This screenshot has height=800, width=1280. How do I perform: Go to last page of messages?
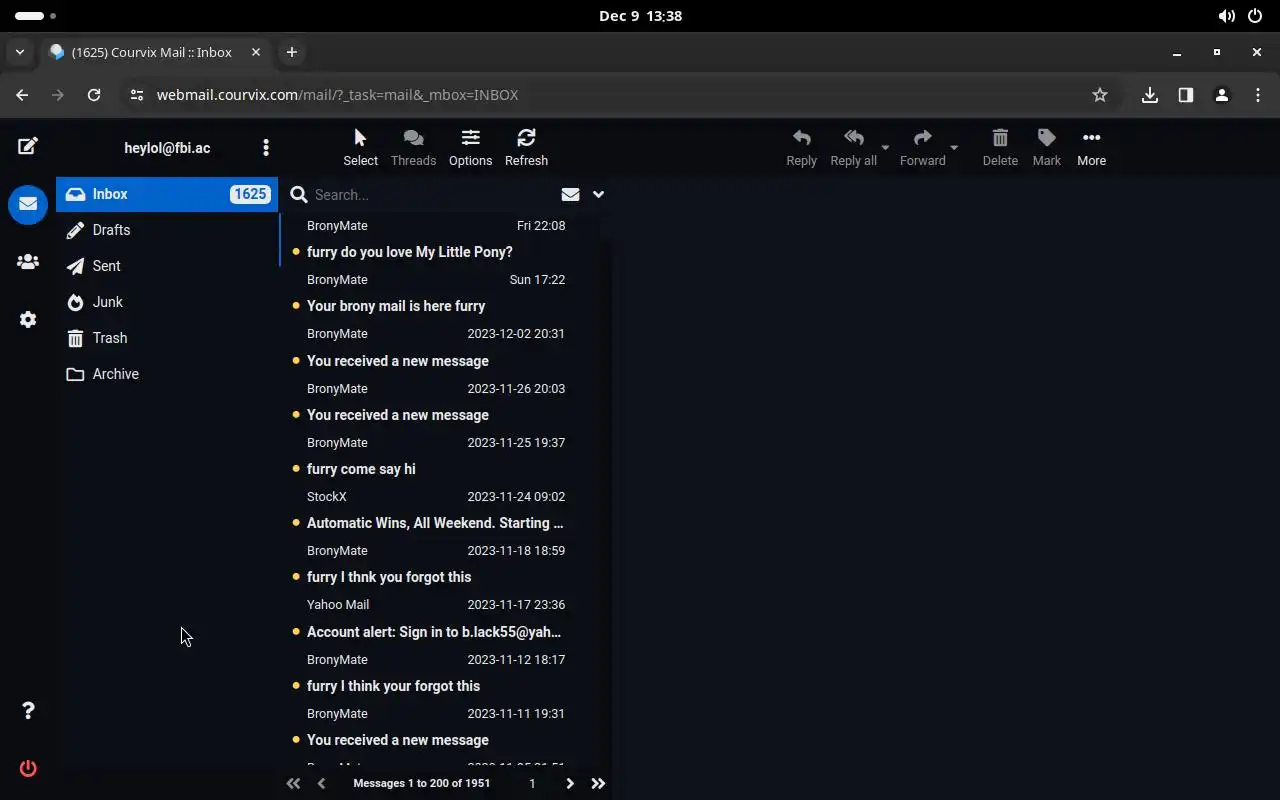pos(598,783)
